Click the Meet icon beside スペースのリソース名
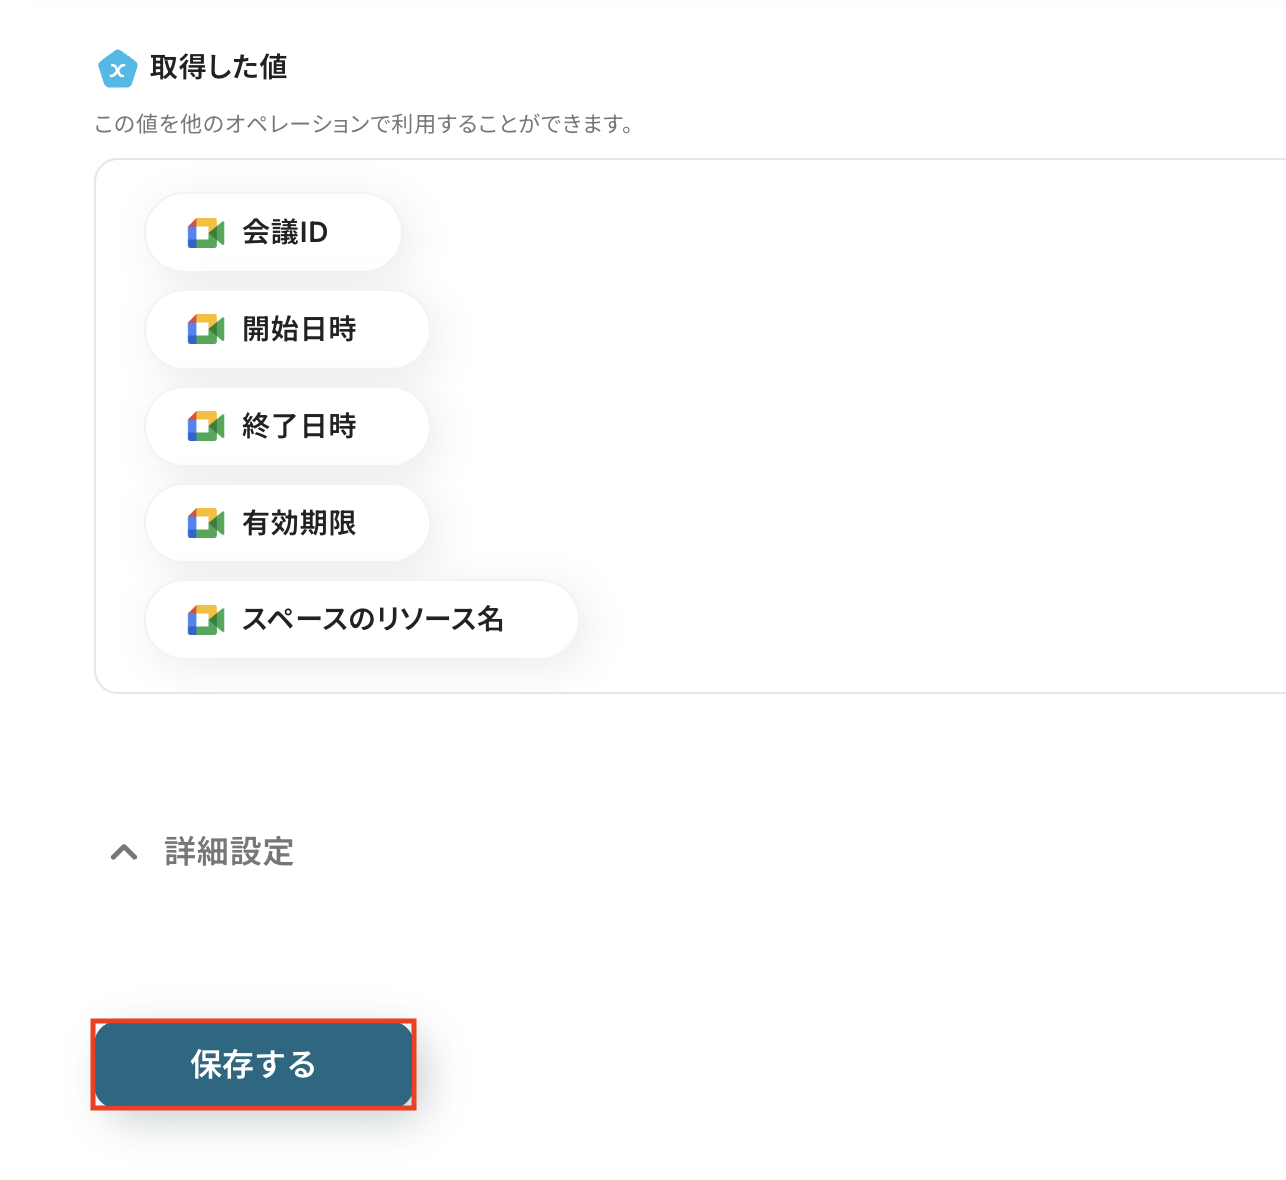The width and height of the screenshot is (1286, 1180). (206, 620)
